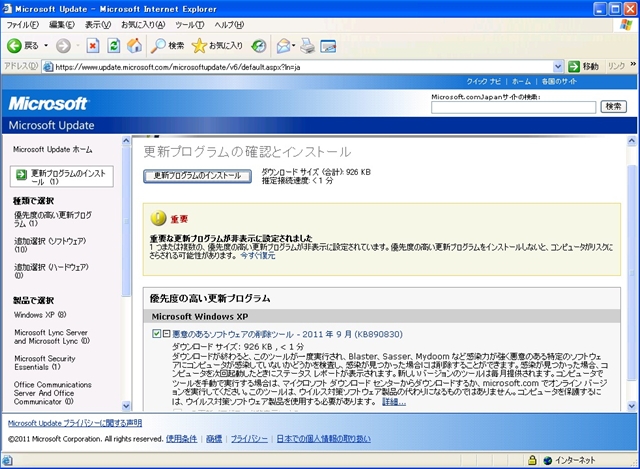Open the Mail button dropdown arrow
Screen dimensions: 640x469
pyautogui.click(x=293, y=46)
